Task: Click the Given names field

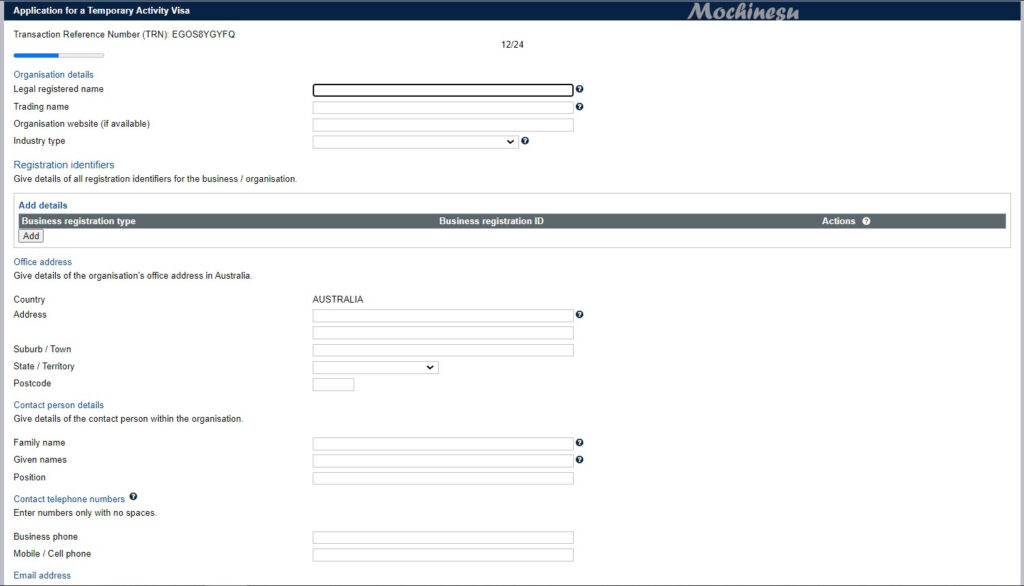Action: (443, 461)
